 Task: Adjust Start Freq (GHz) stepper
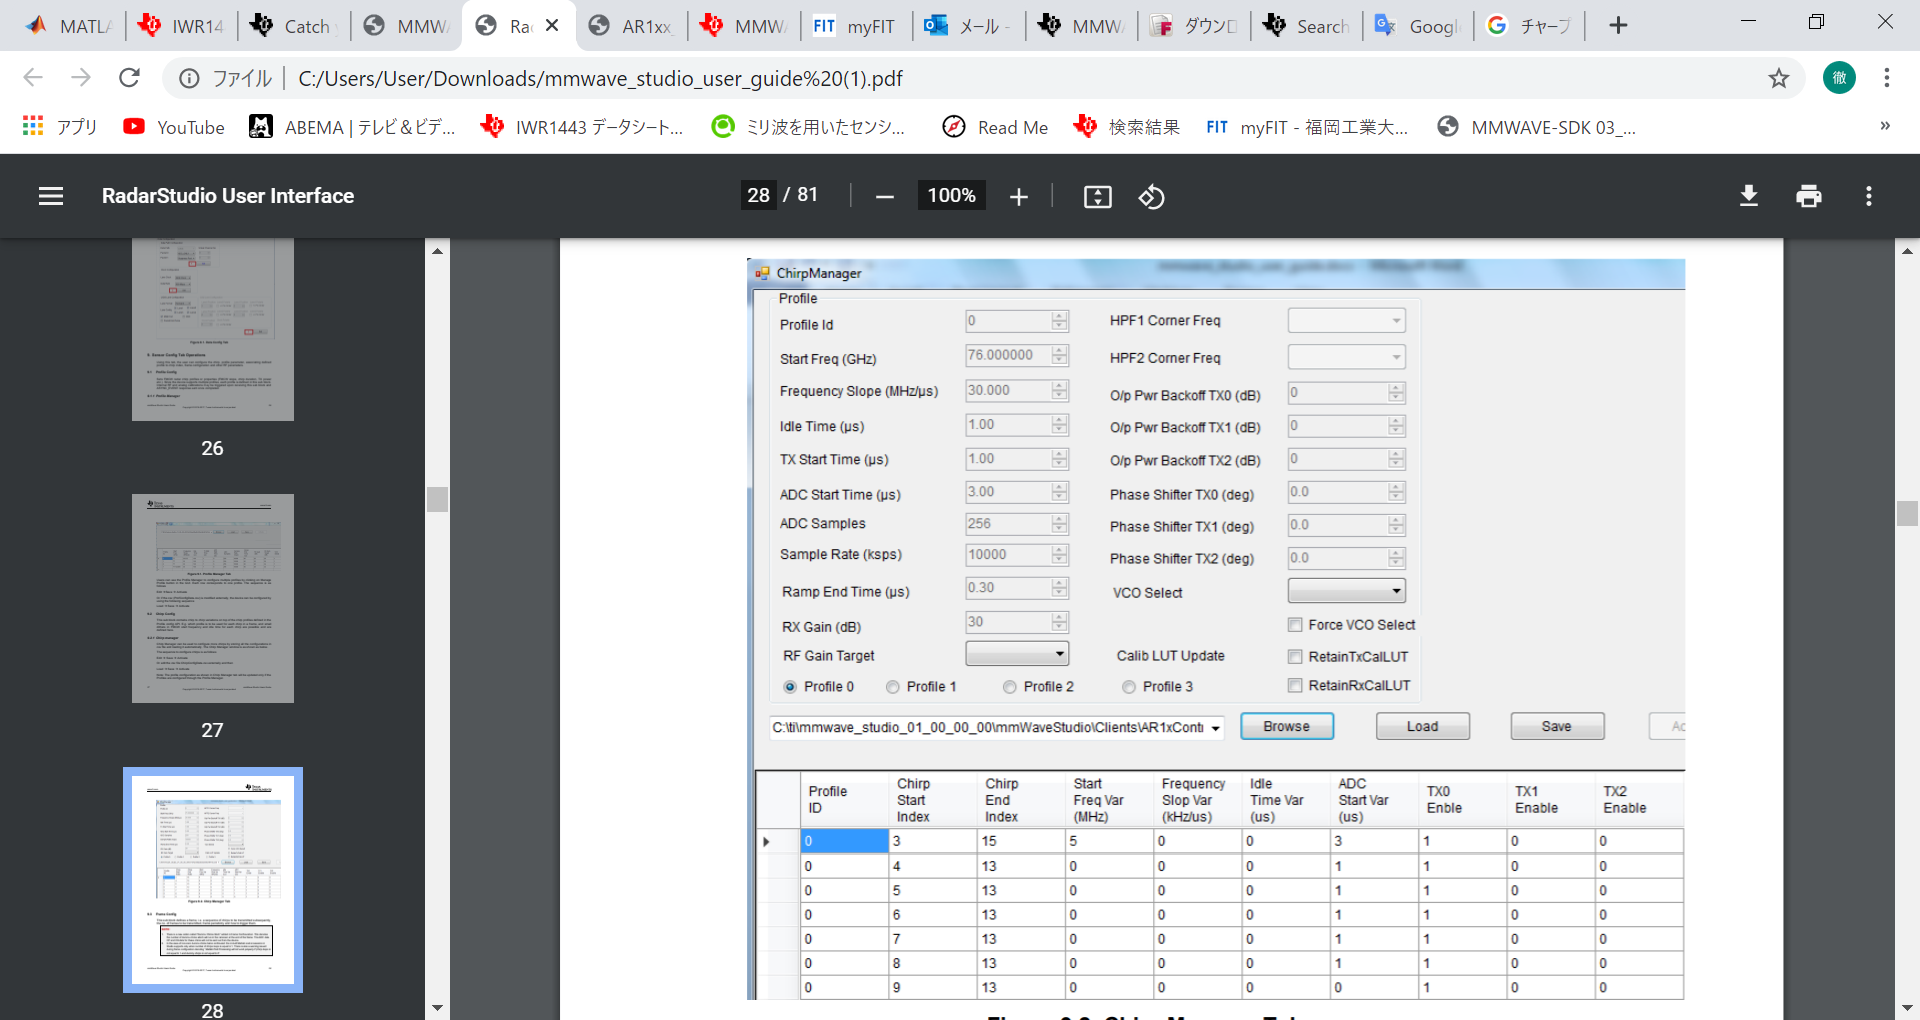click(1060, 355)
